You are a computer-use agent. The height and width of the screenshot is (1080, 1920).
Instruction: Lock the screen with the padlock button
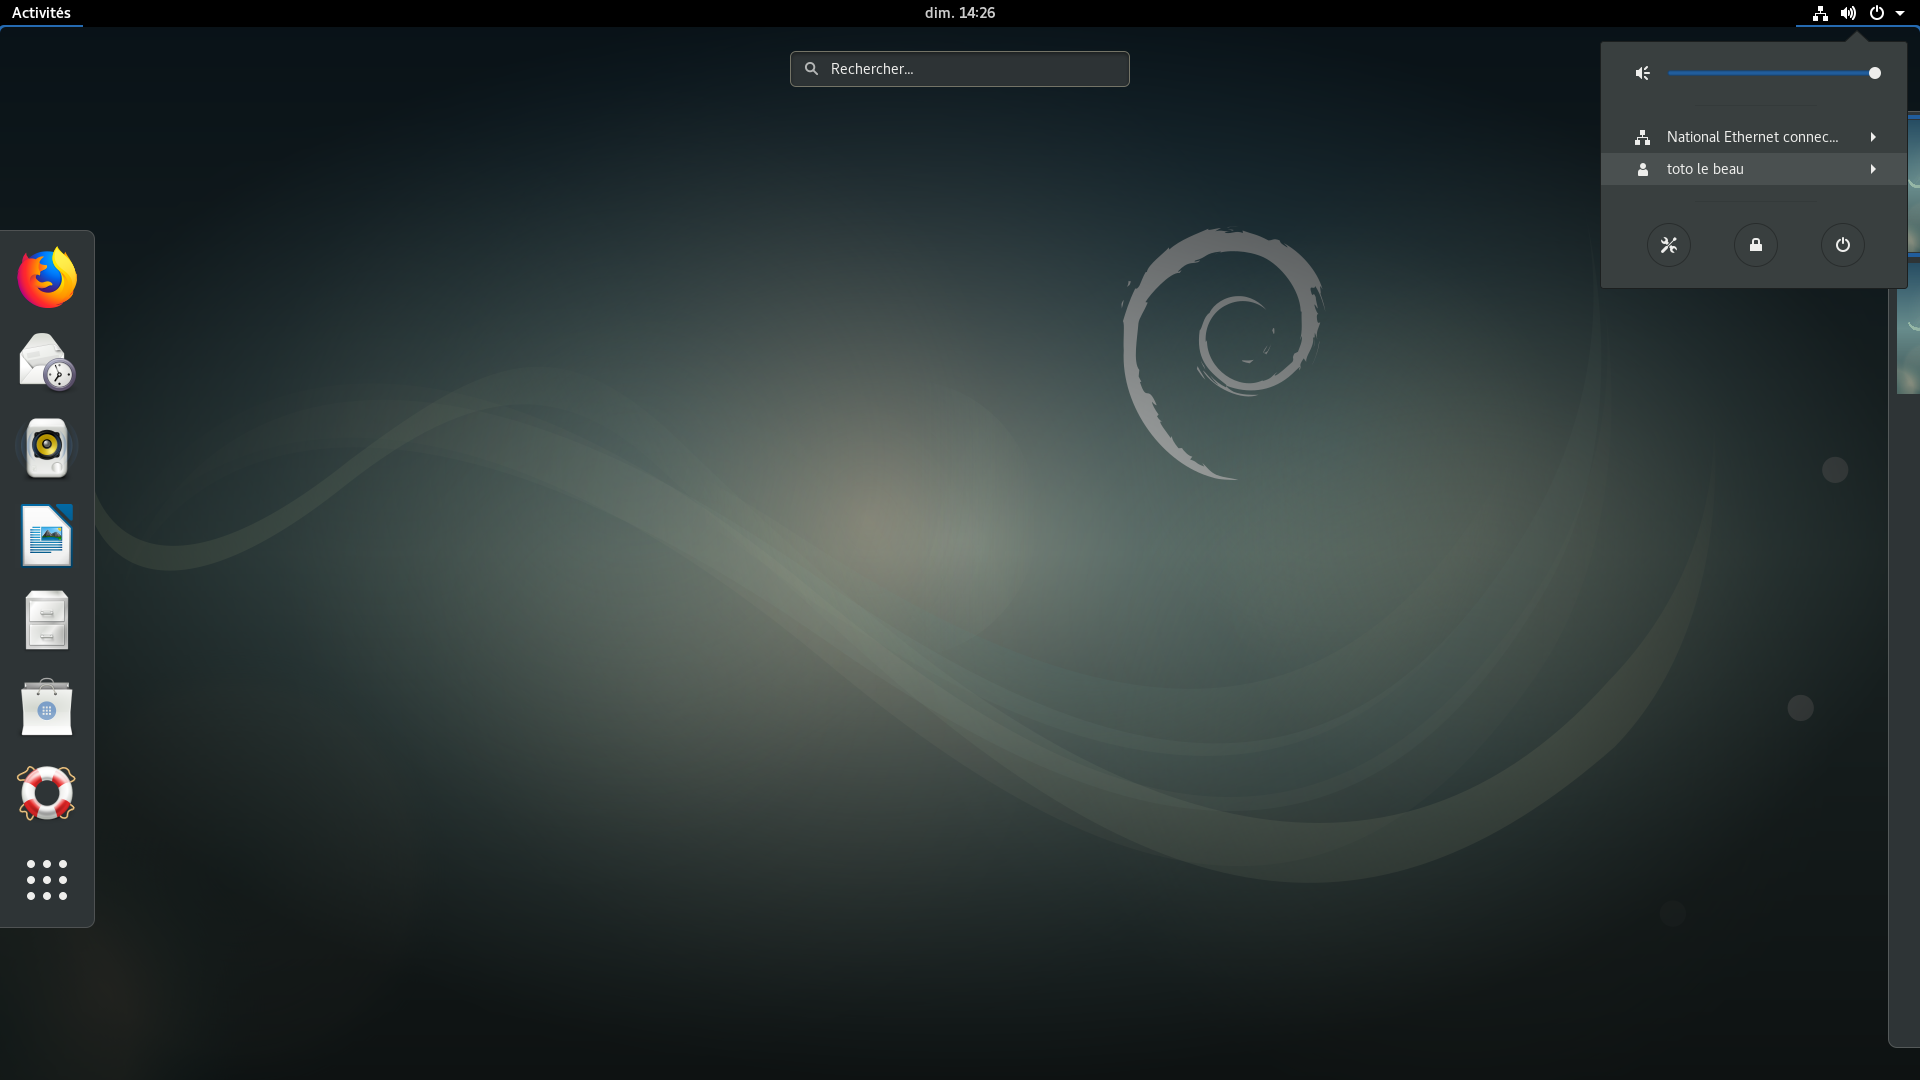click(1756, 245)
